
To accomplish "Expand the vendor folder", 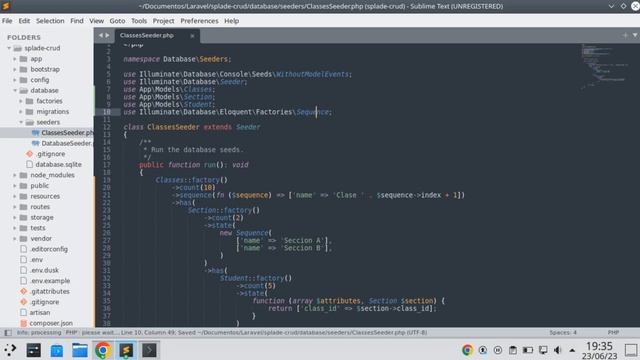I will (15, 239).
